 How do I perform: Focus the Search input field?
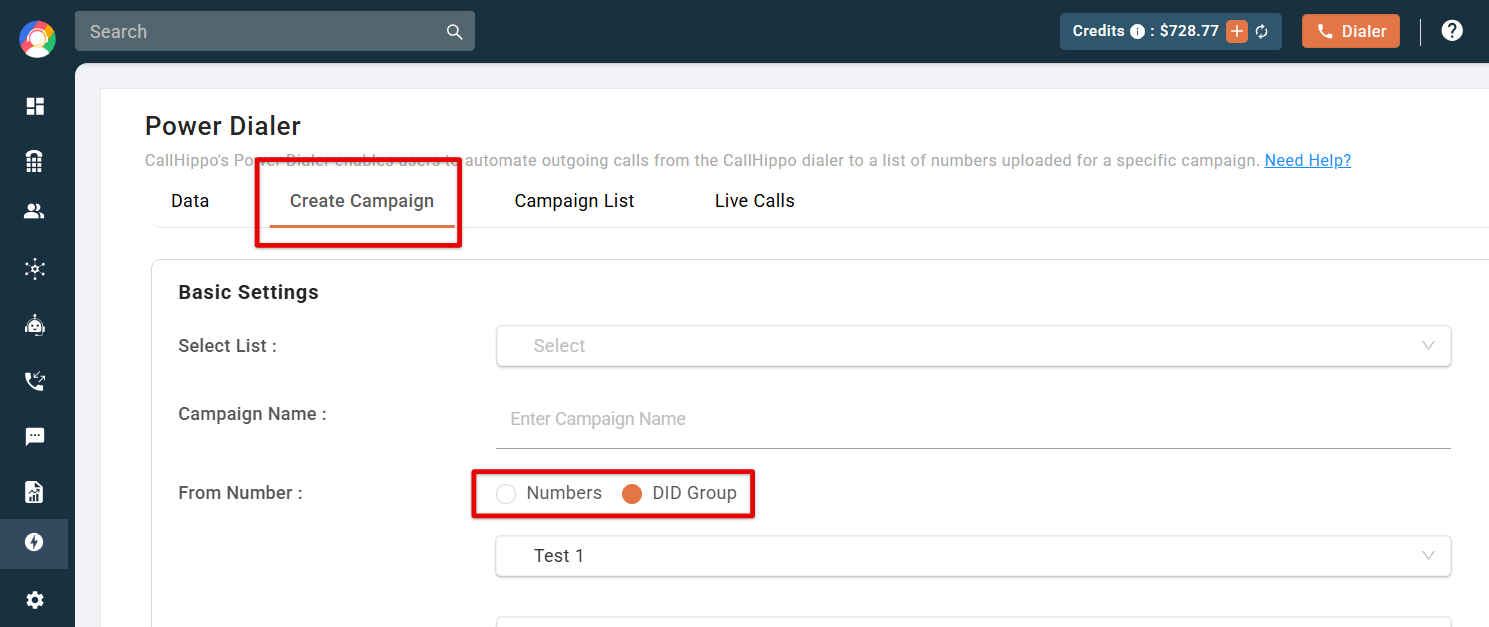275,31
